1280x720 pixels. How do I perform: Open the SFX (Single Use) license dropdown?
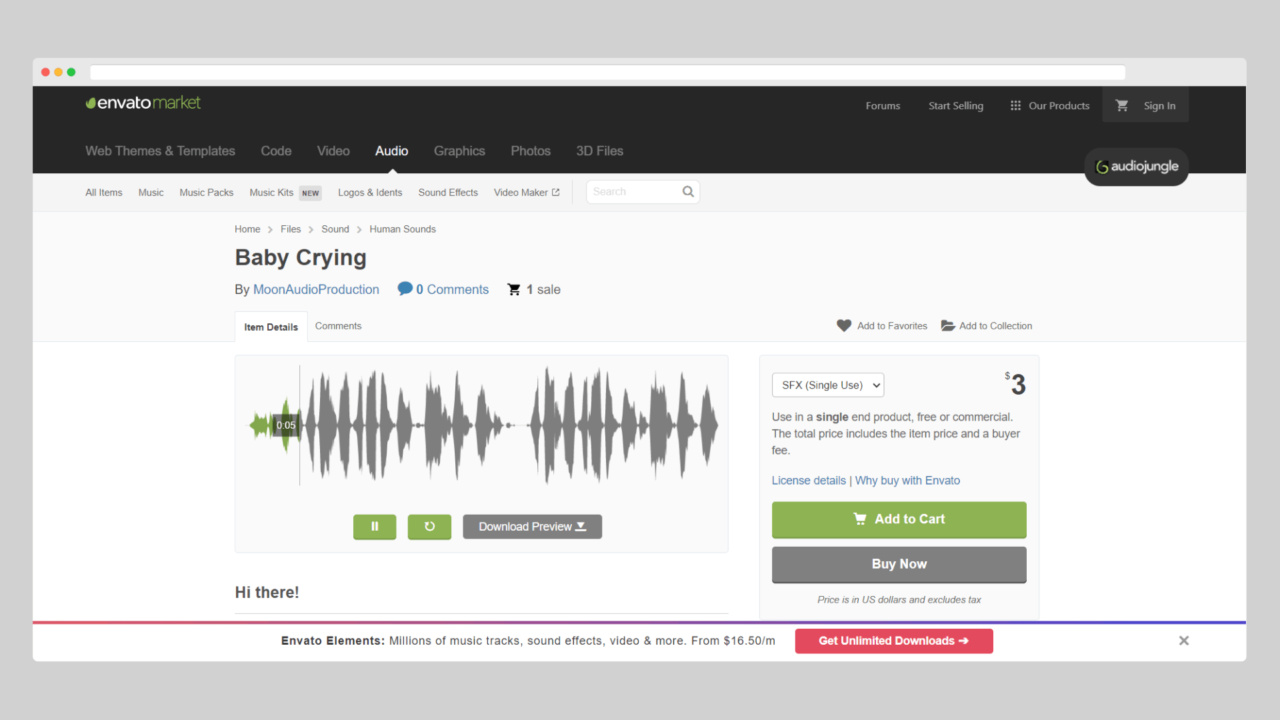tap(828, 385)
